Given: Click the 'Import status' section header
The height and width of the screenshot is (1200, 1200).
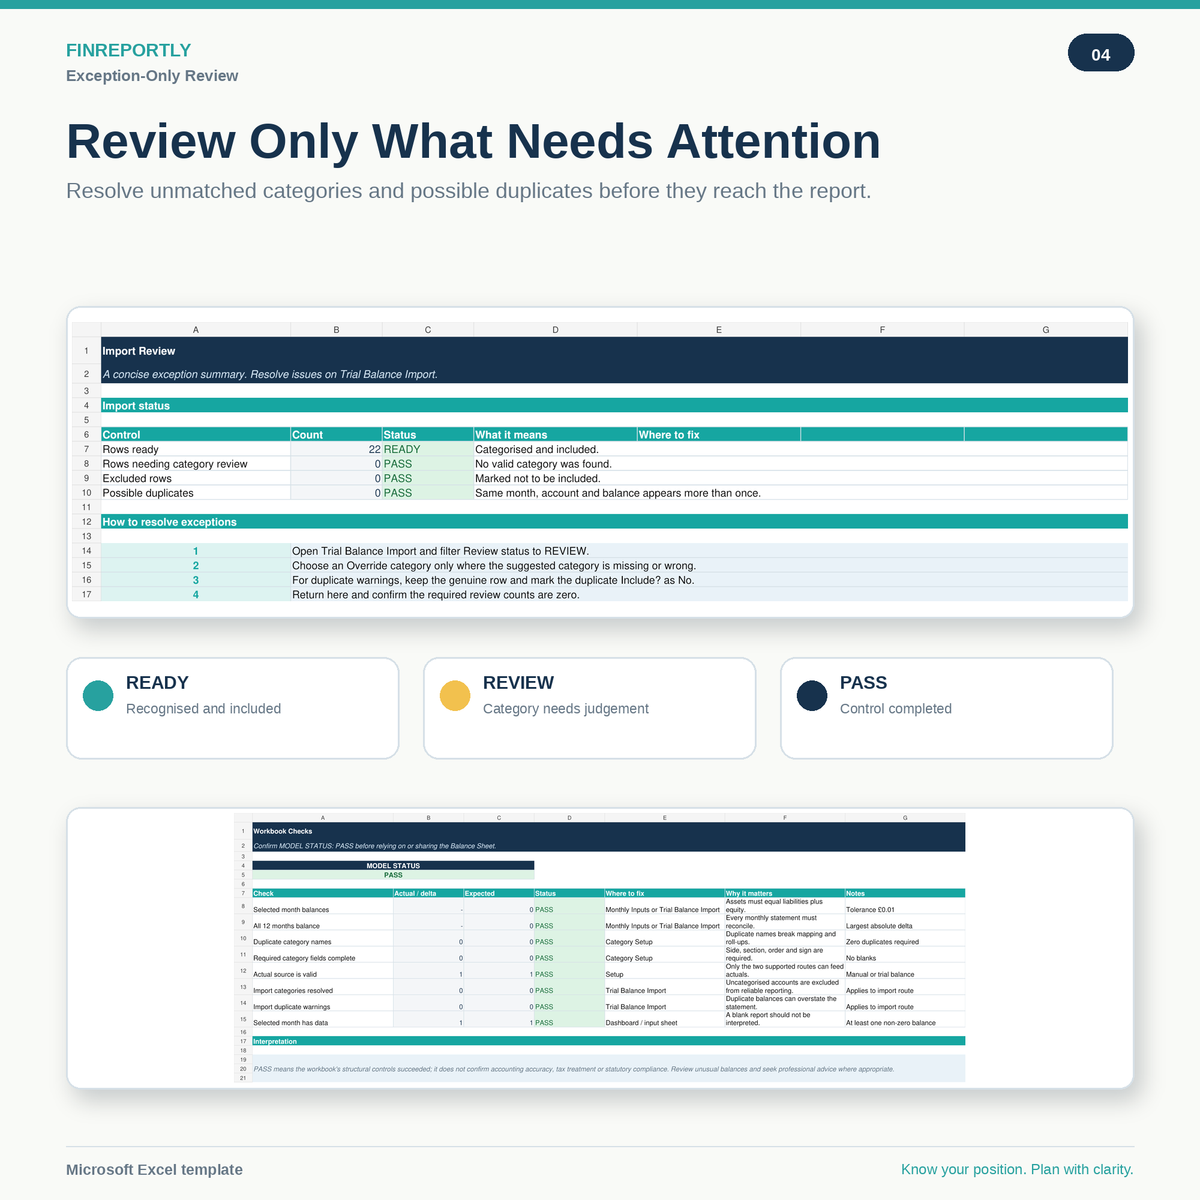Looking at the screenshot, I should 614,405.
